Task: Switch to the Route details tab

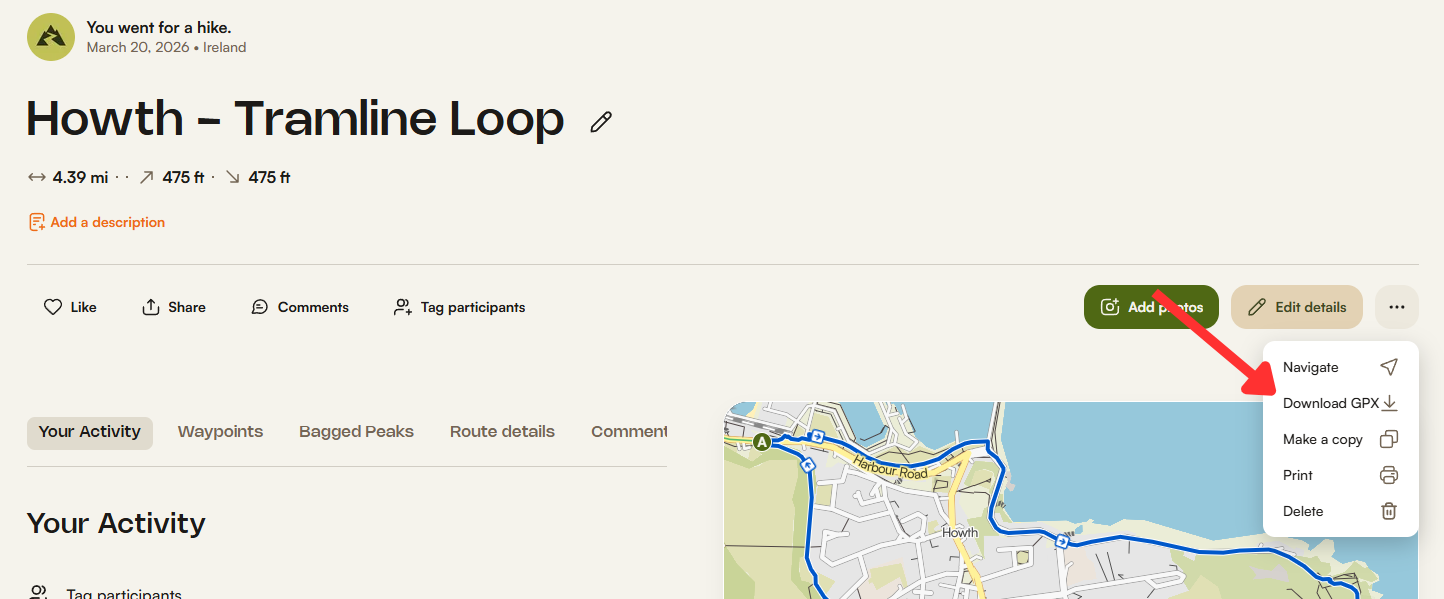Action: [502, 432]
